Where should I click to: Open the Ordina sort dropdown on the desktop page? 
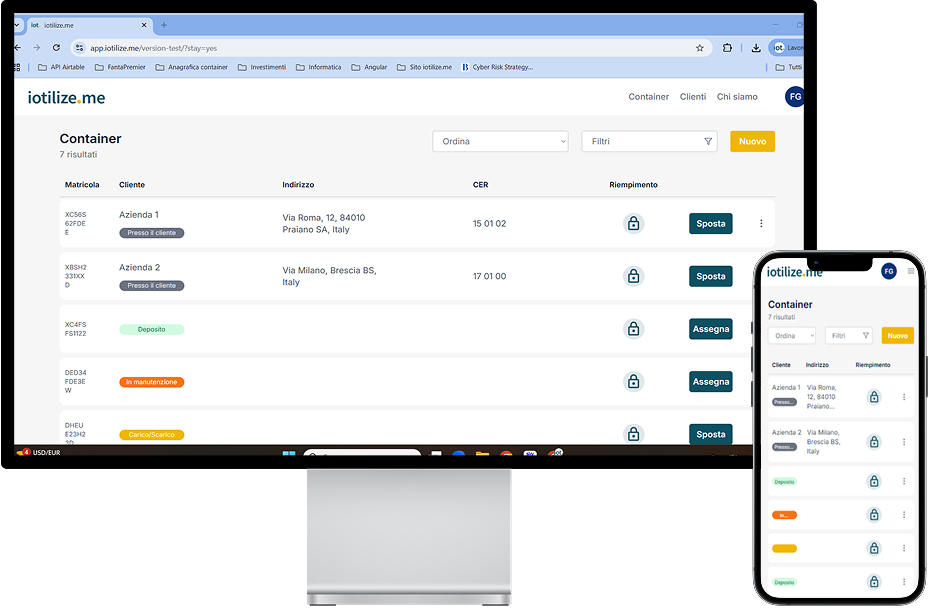pyautogui.click(x=501, y=141)
